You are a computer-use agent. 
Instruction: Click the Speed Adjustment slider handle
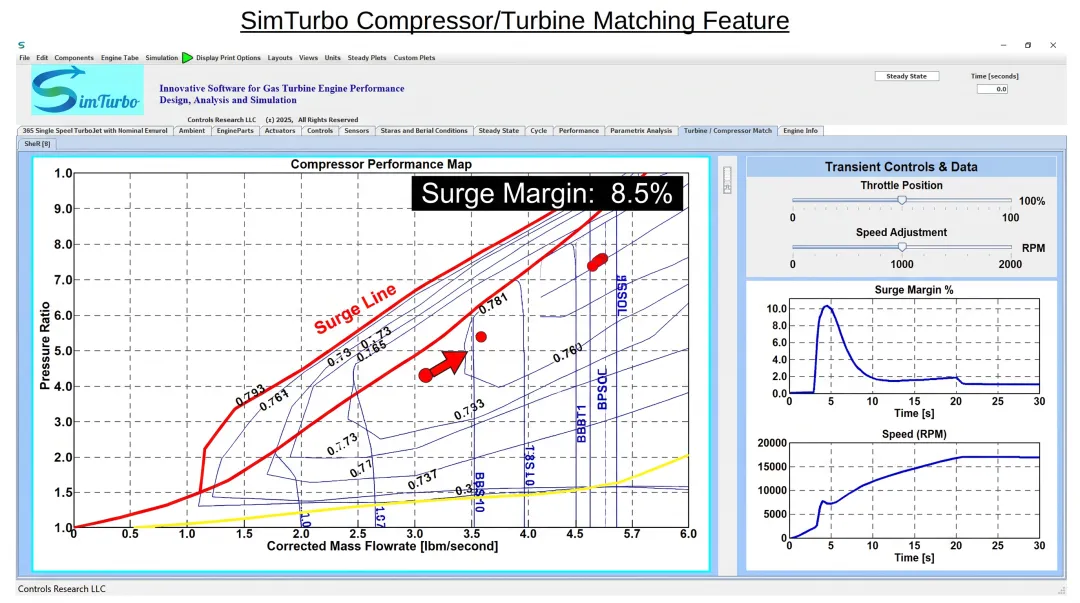point(902,247)
